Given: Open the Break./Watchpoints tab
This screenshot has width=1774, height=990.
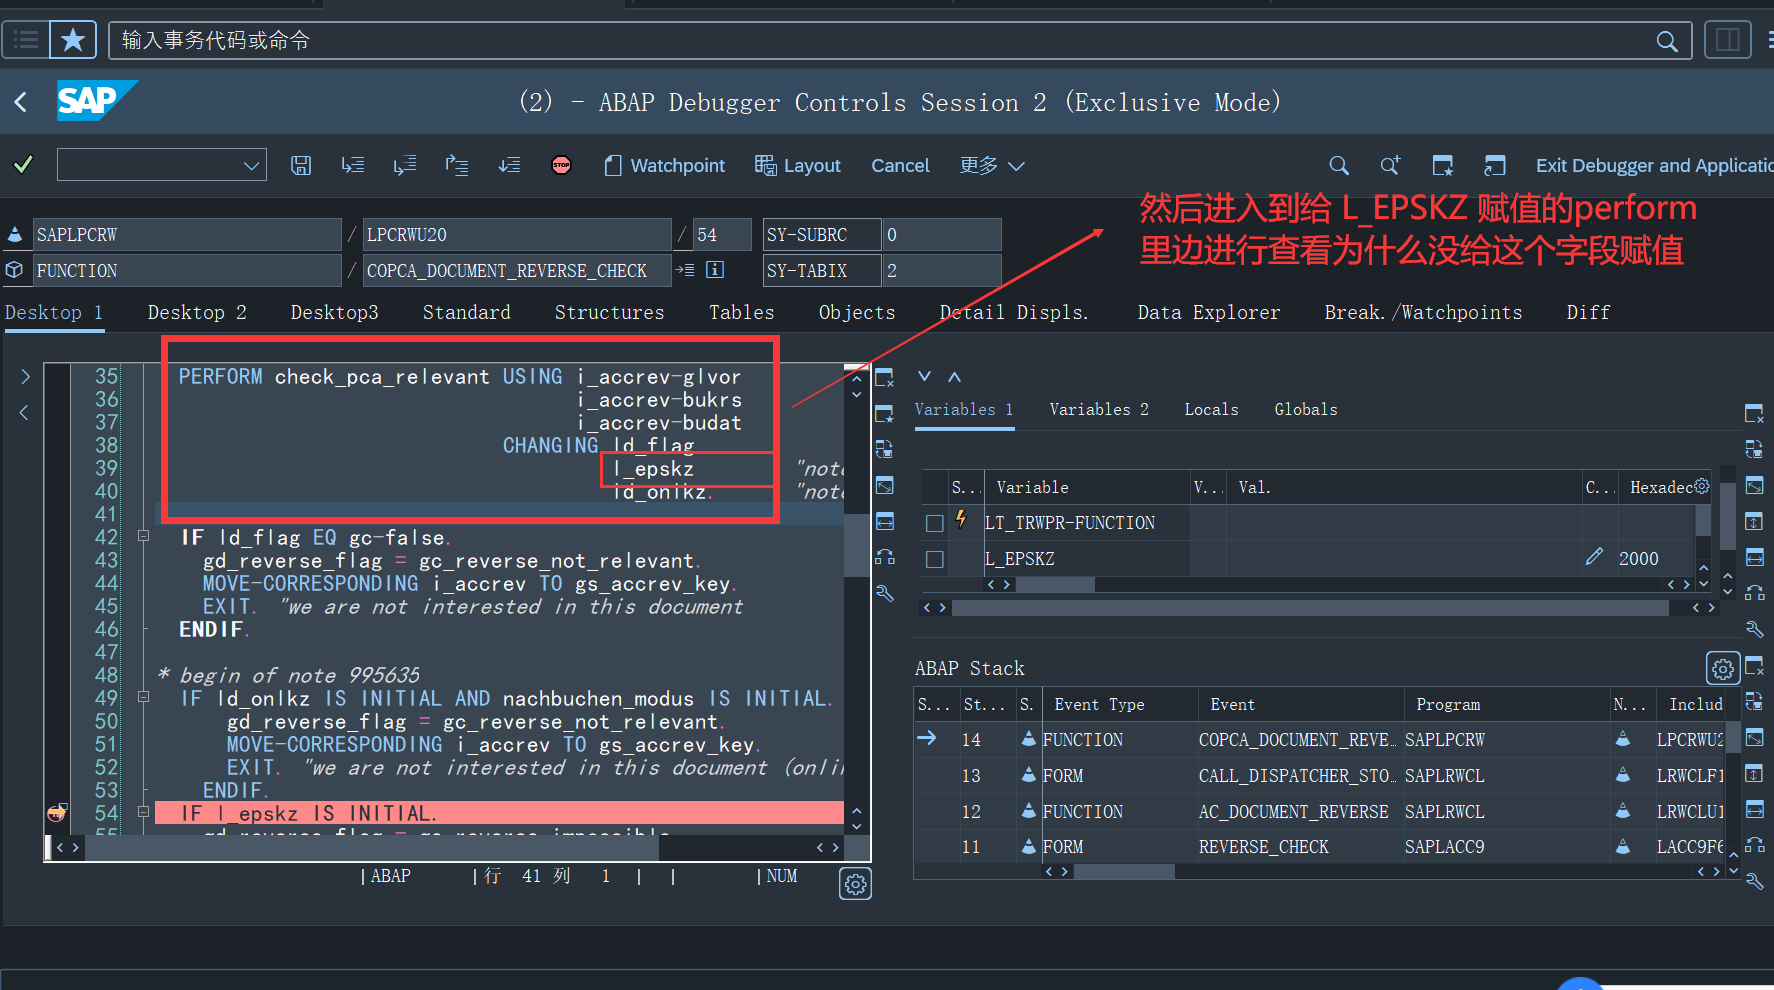Looking at the screenshot, I should click(x=1423, y=312).
